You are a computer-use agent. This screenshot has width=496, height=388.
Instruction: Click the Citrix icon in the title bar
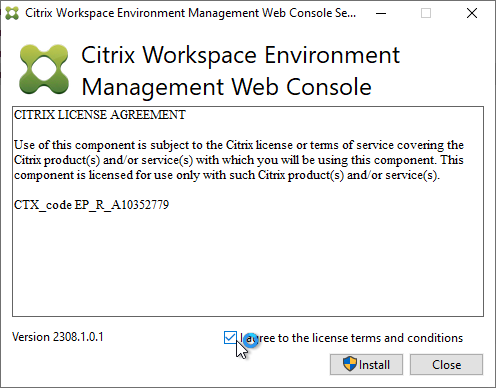tap(12, 13)
